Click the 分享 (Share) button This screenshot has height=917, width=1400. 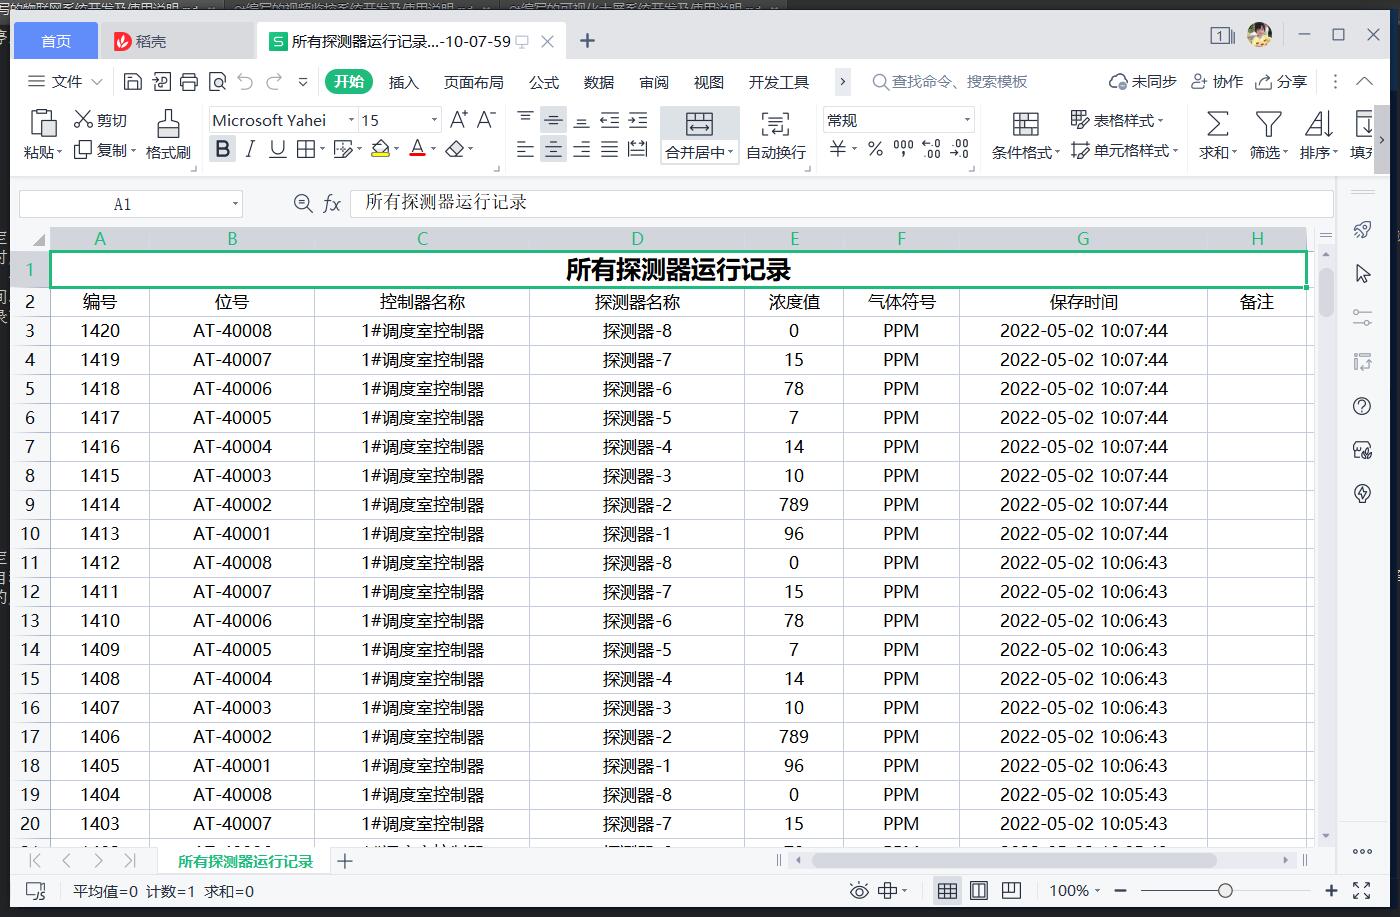pyautogui.click(x=1282, y=82)
